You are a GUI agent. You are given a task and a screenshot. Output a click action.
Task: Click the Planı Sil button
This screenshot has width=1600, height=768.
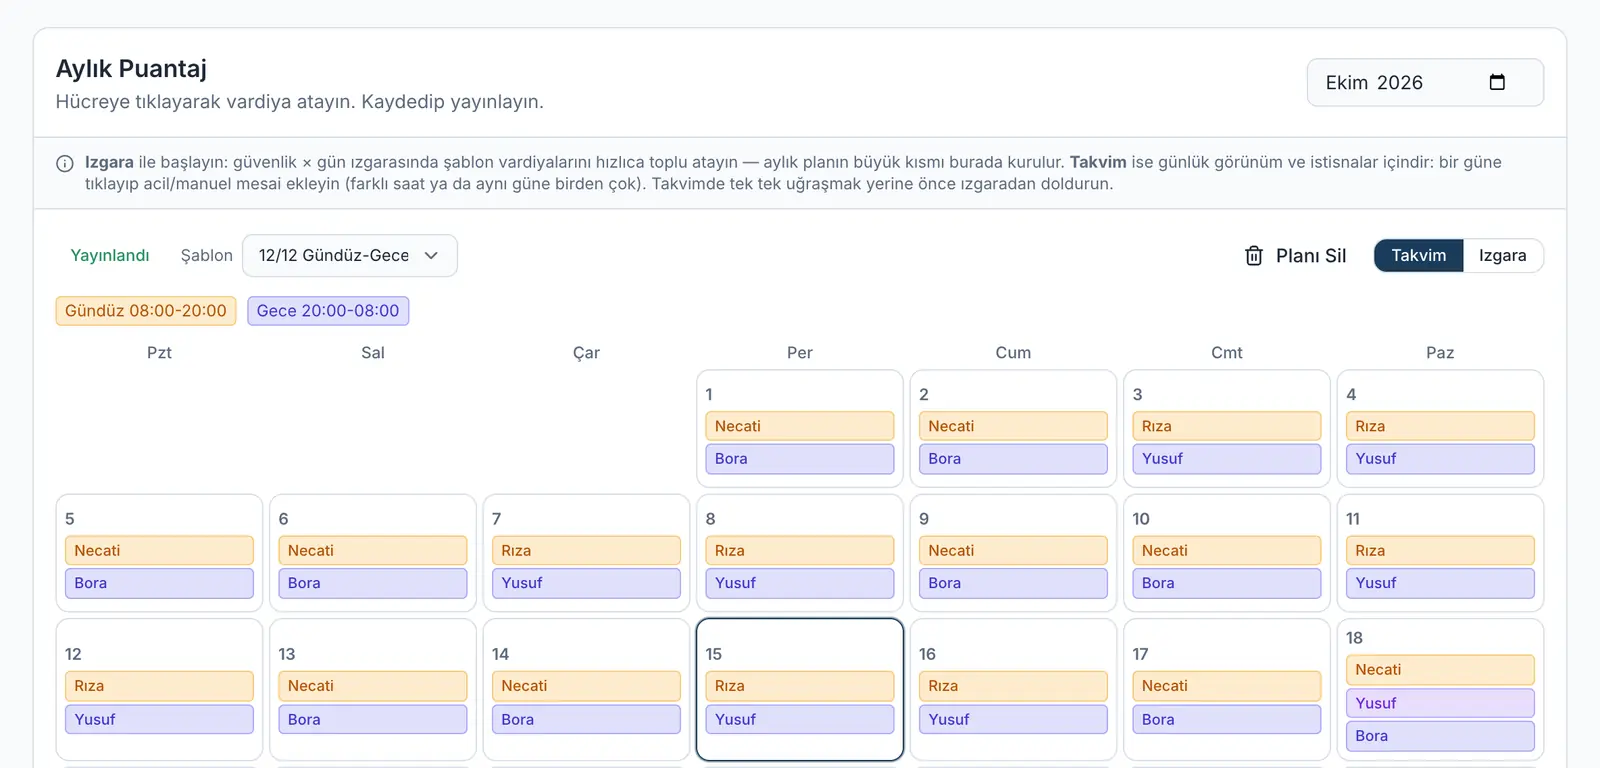click(1295, 256)
